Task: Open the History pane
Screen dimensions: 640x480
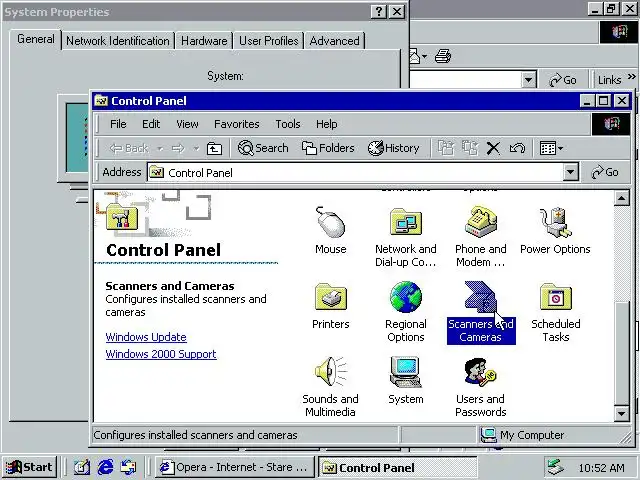Action: pos(393,148)
